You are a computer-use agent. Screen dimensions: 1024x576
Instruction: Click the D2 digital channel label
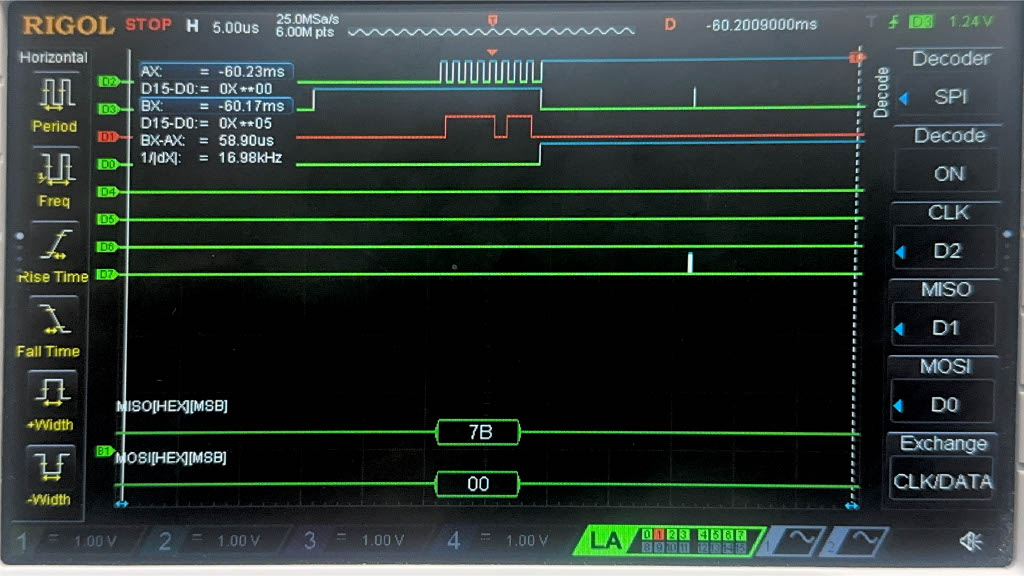click(x=109, y=80)
